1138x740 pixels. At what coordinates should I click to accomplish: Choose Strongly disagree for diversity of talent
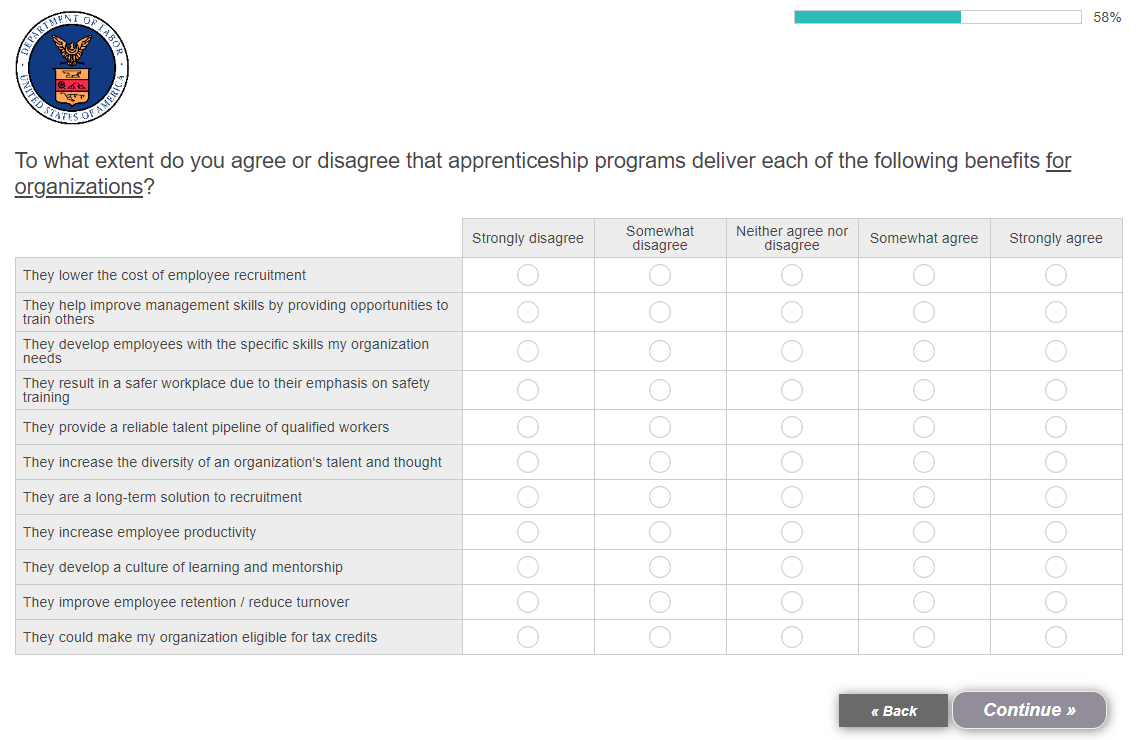[x=528, y=462]
